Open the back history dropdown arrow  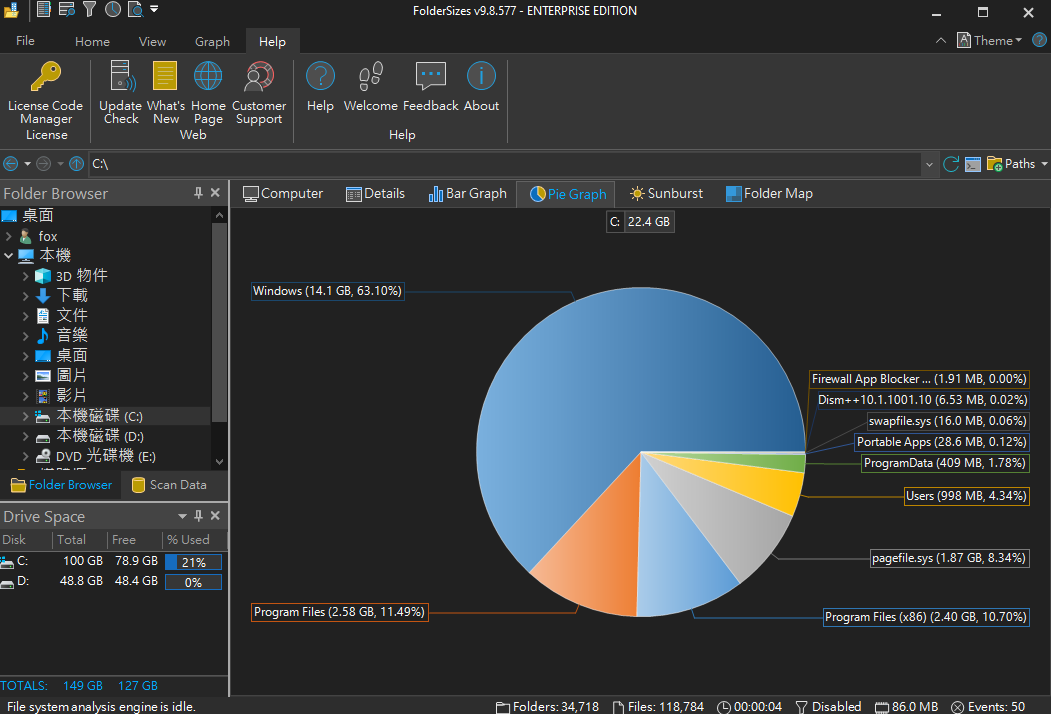point(27,164)
